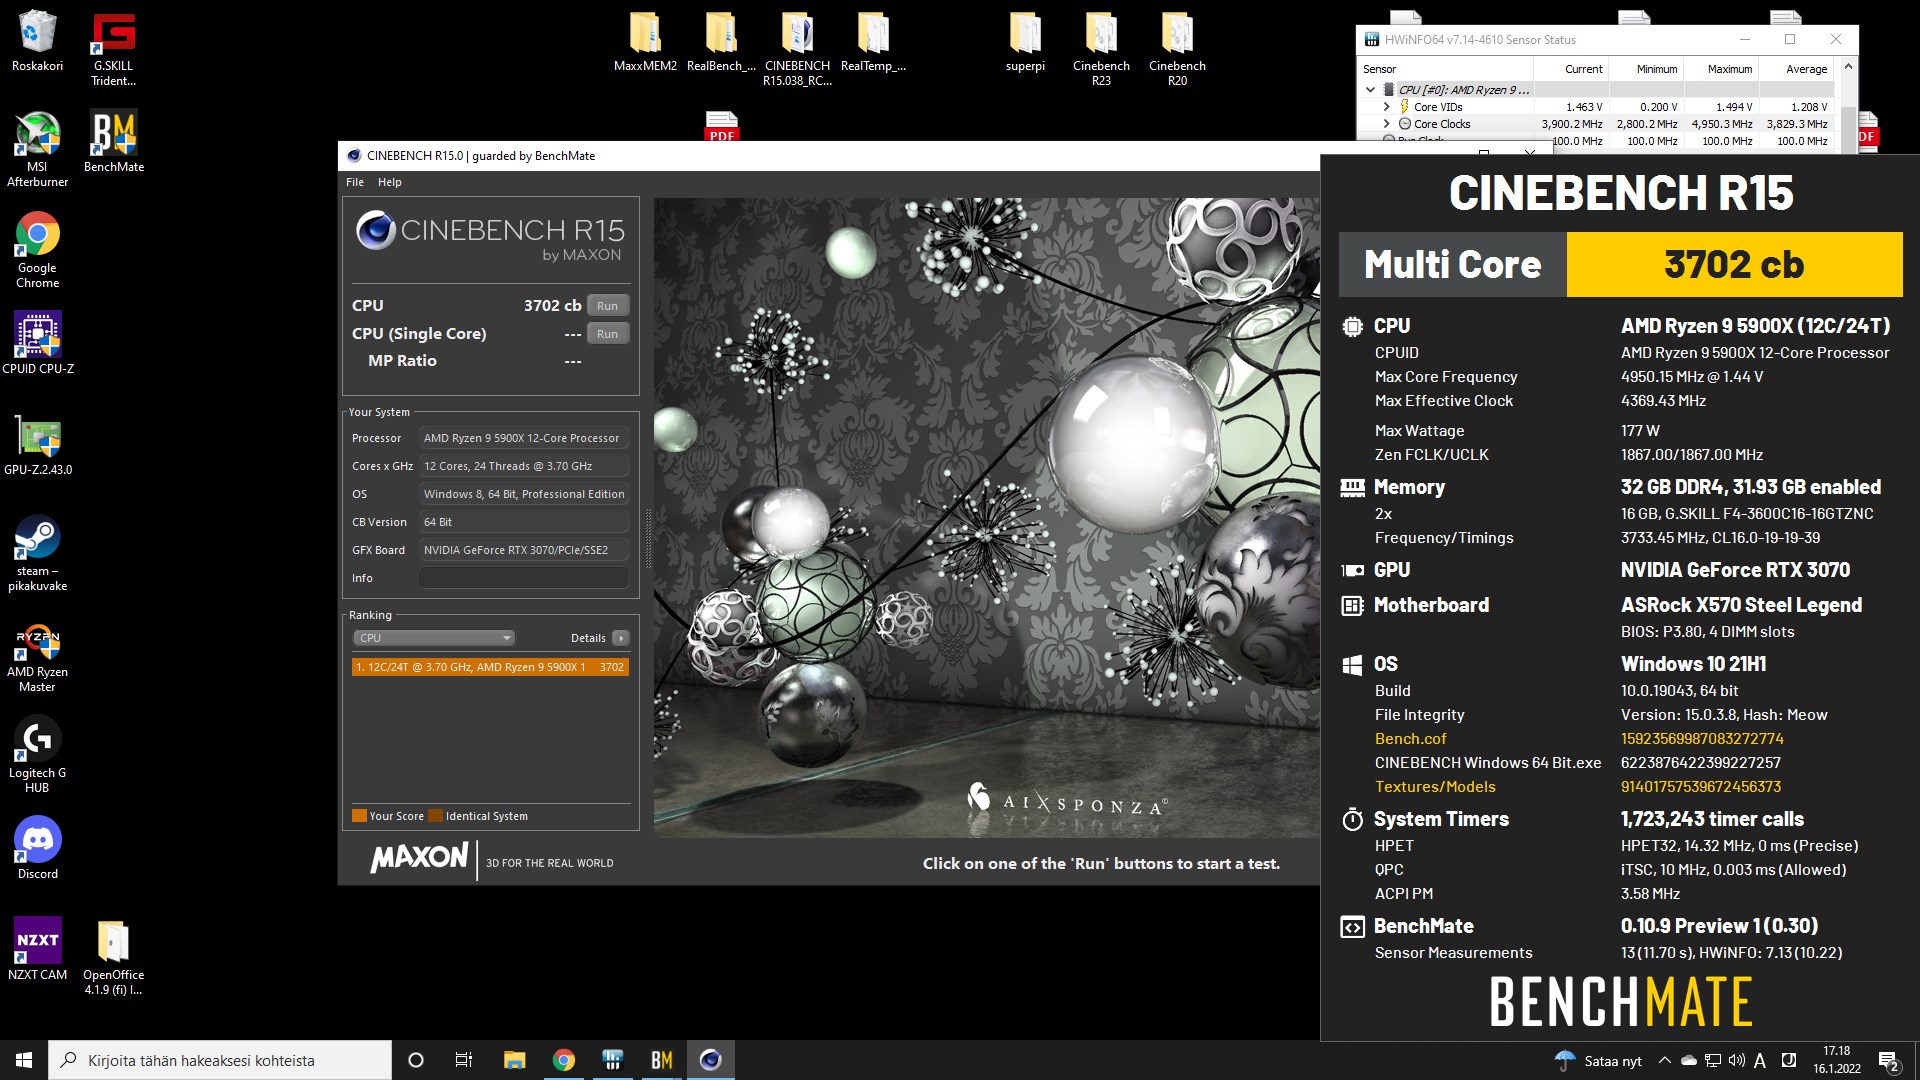Launch MSI Afterburner from desktop

[37, 149]
